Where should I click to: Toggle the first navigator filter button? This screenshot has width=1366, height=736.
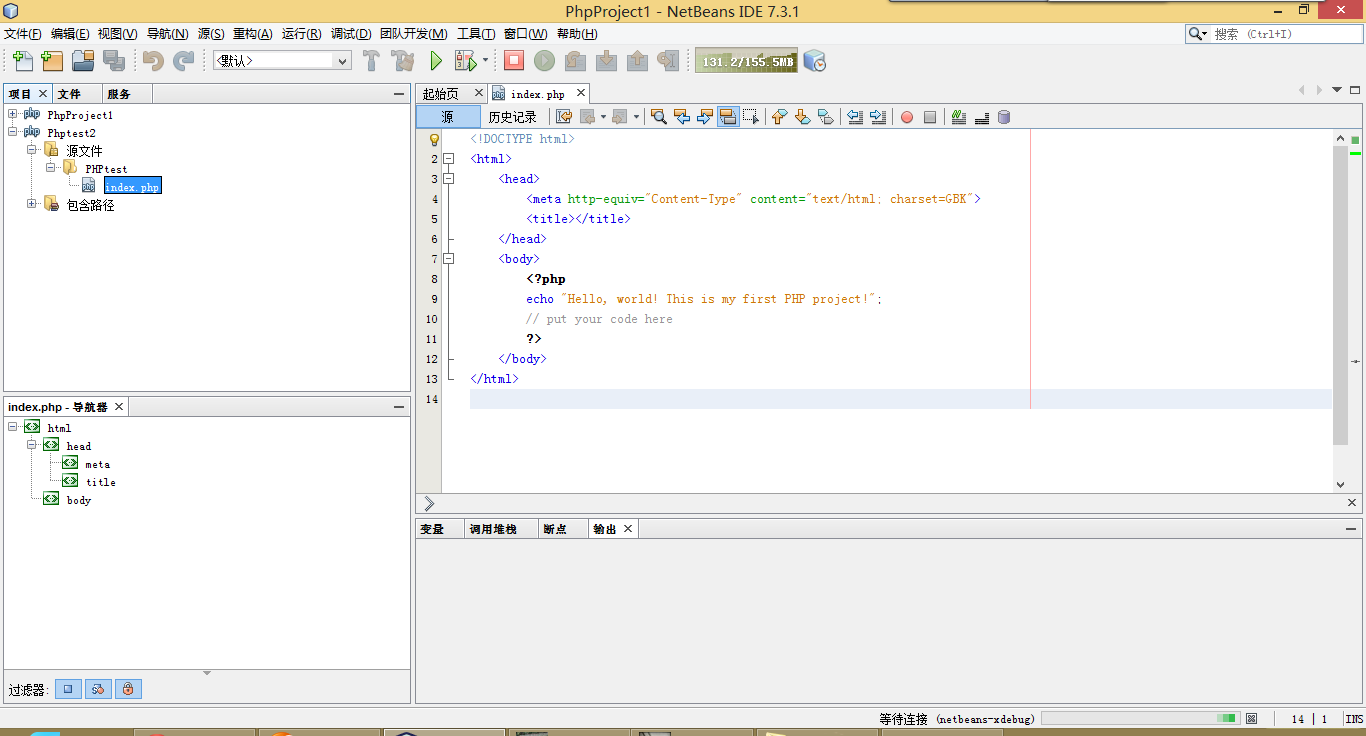click(68, 689)
